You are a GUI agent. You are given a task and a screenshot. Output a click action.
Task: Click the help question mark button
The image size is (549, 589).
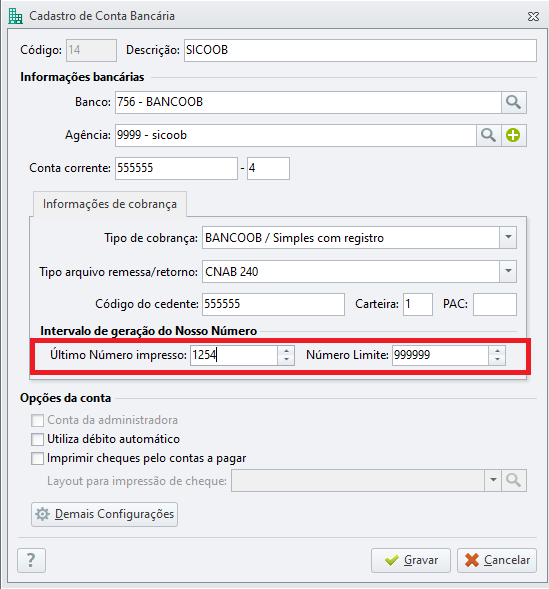[32, 560]
